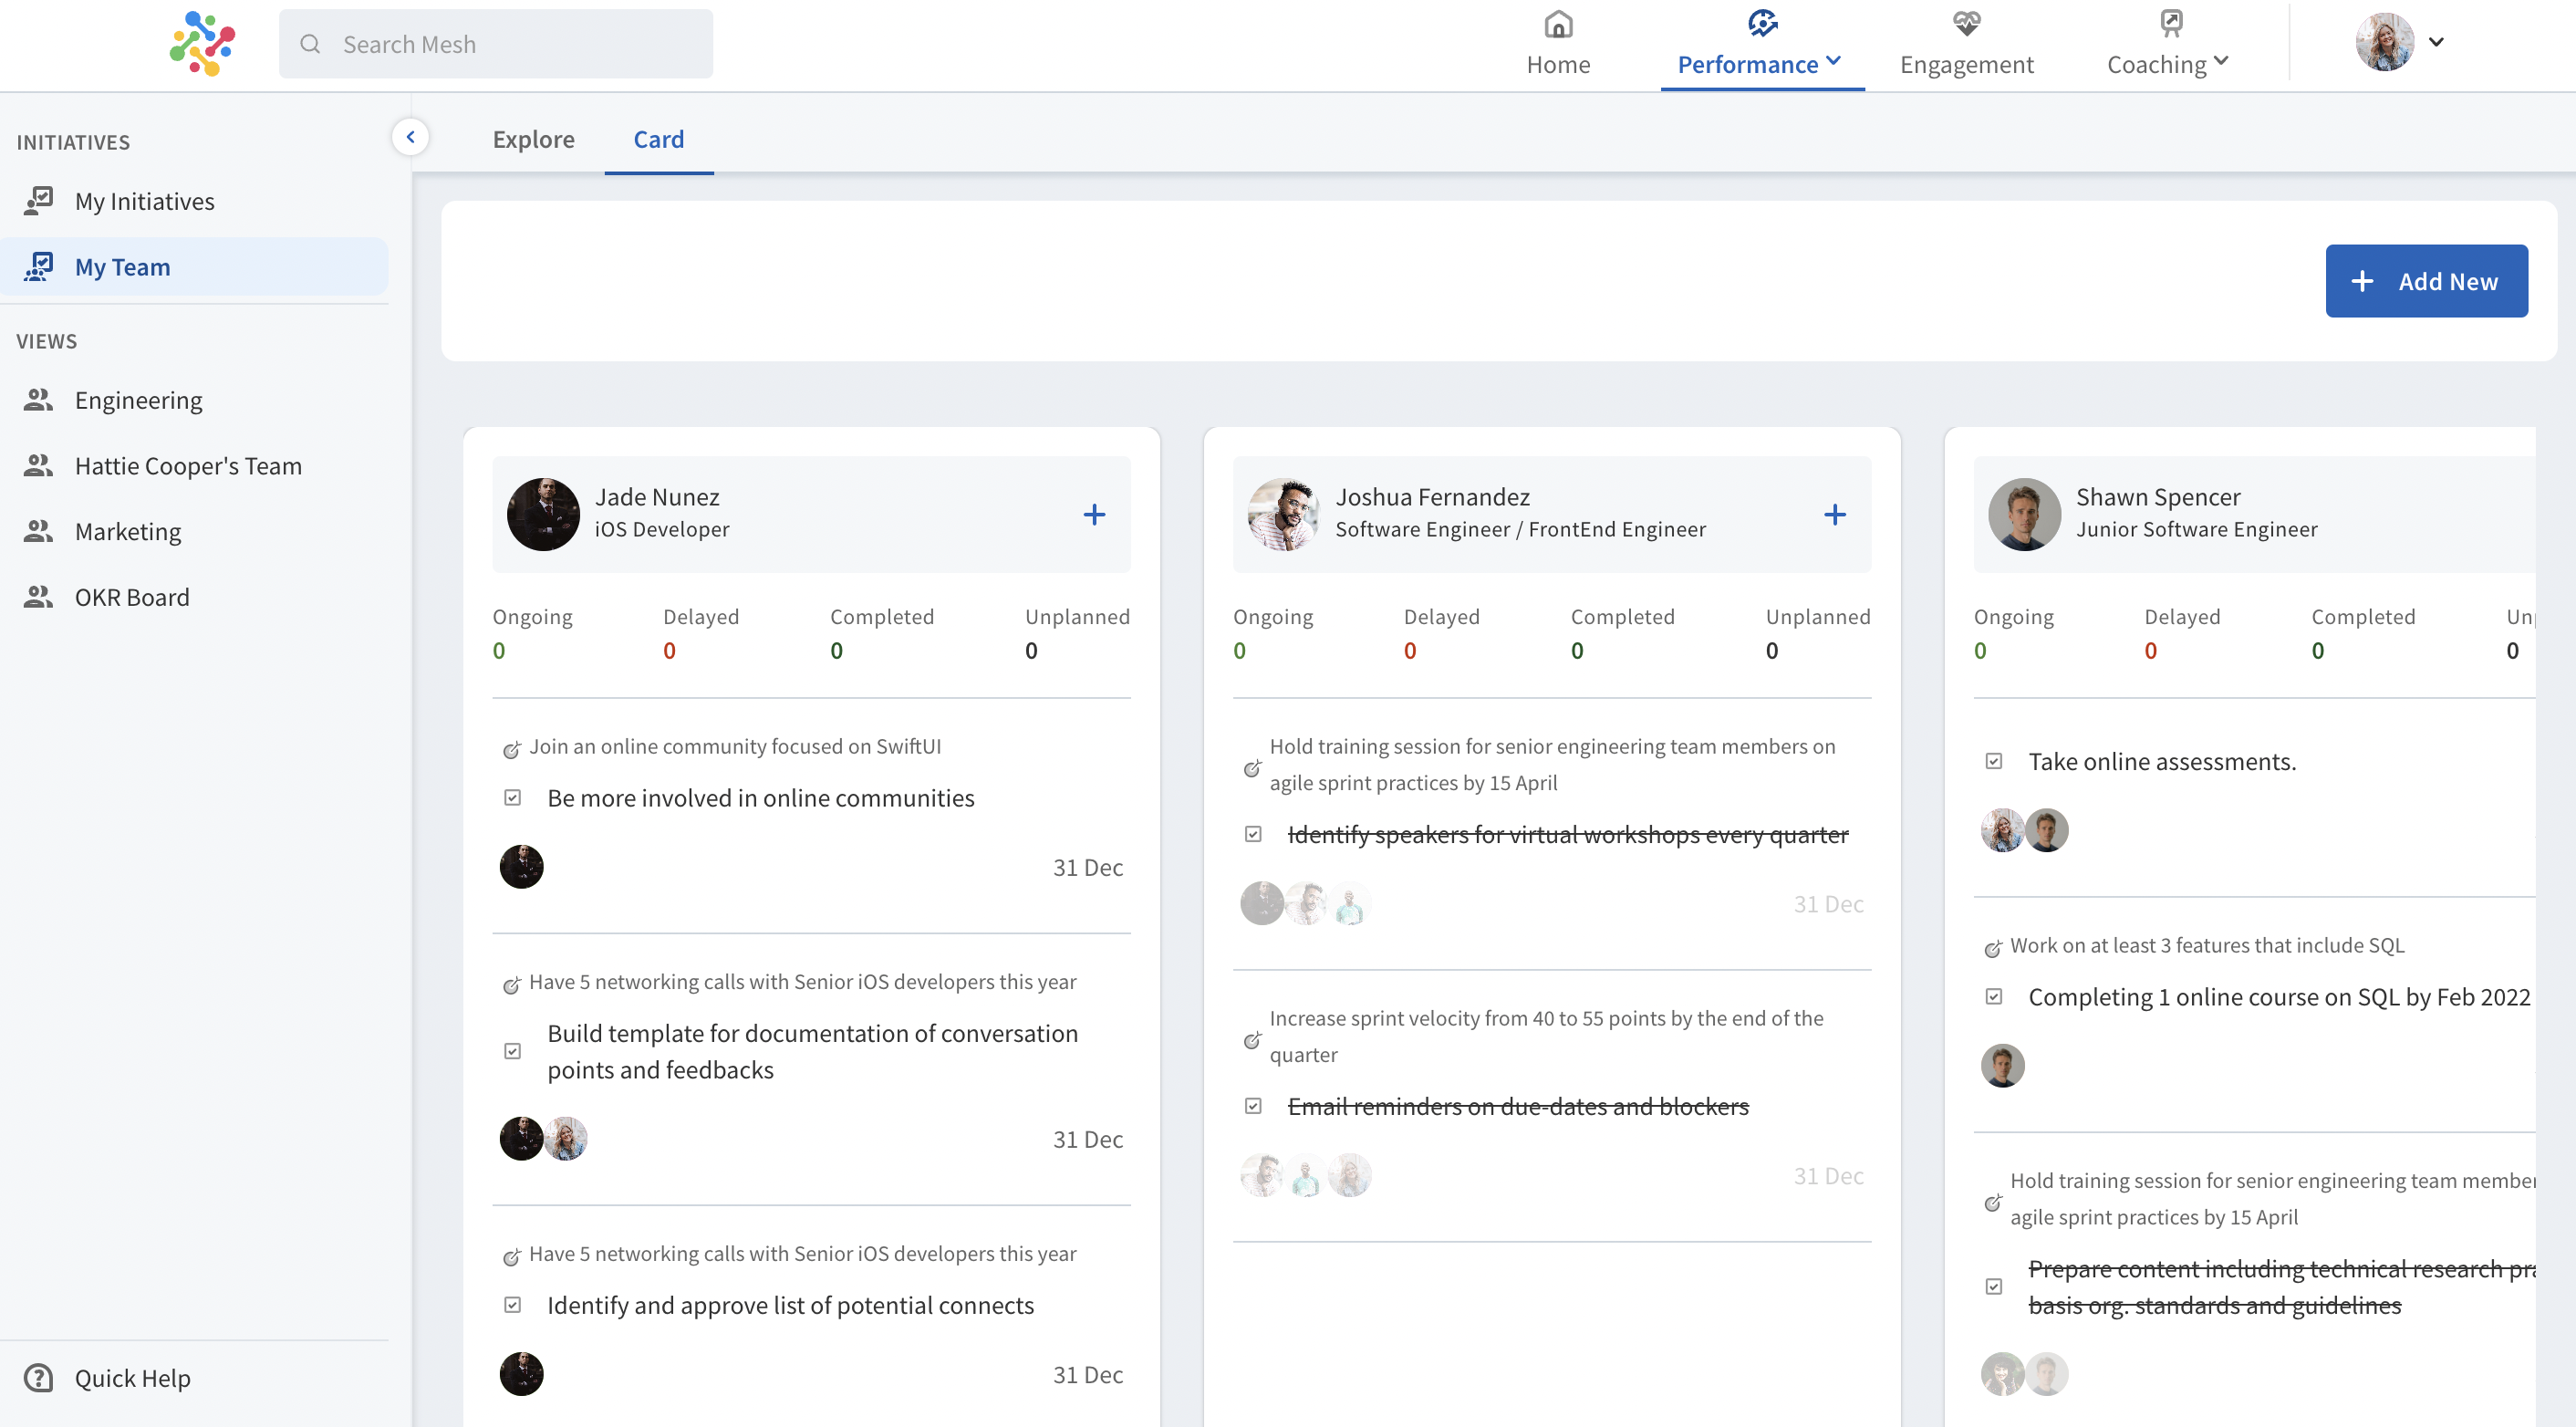Add initiative for Joshua Fernandez via plus icon

[1835, 515]
